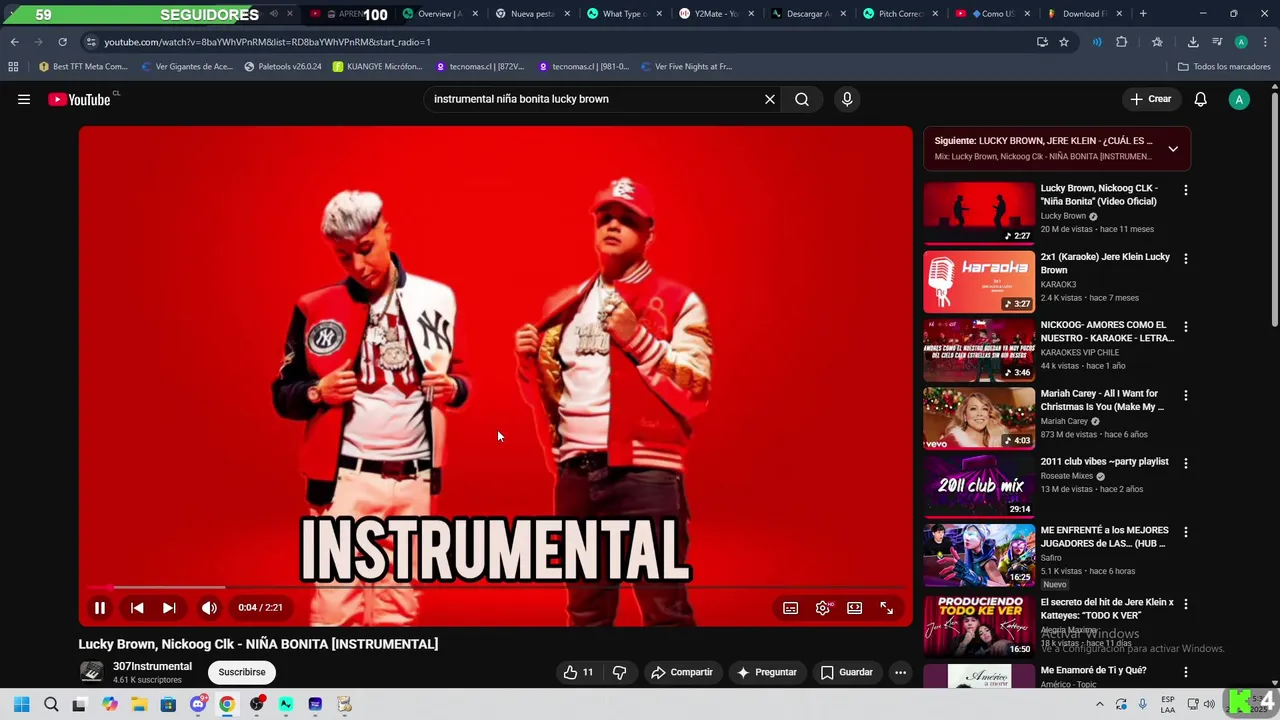
Task: Play the Niña Bonita Video Oficial thumbnail
Action: point(979,212)
